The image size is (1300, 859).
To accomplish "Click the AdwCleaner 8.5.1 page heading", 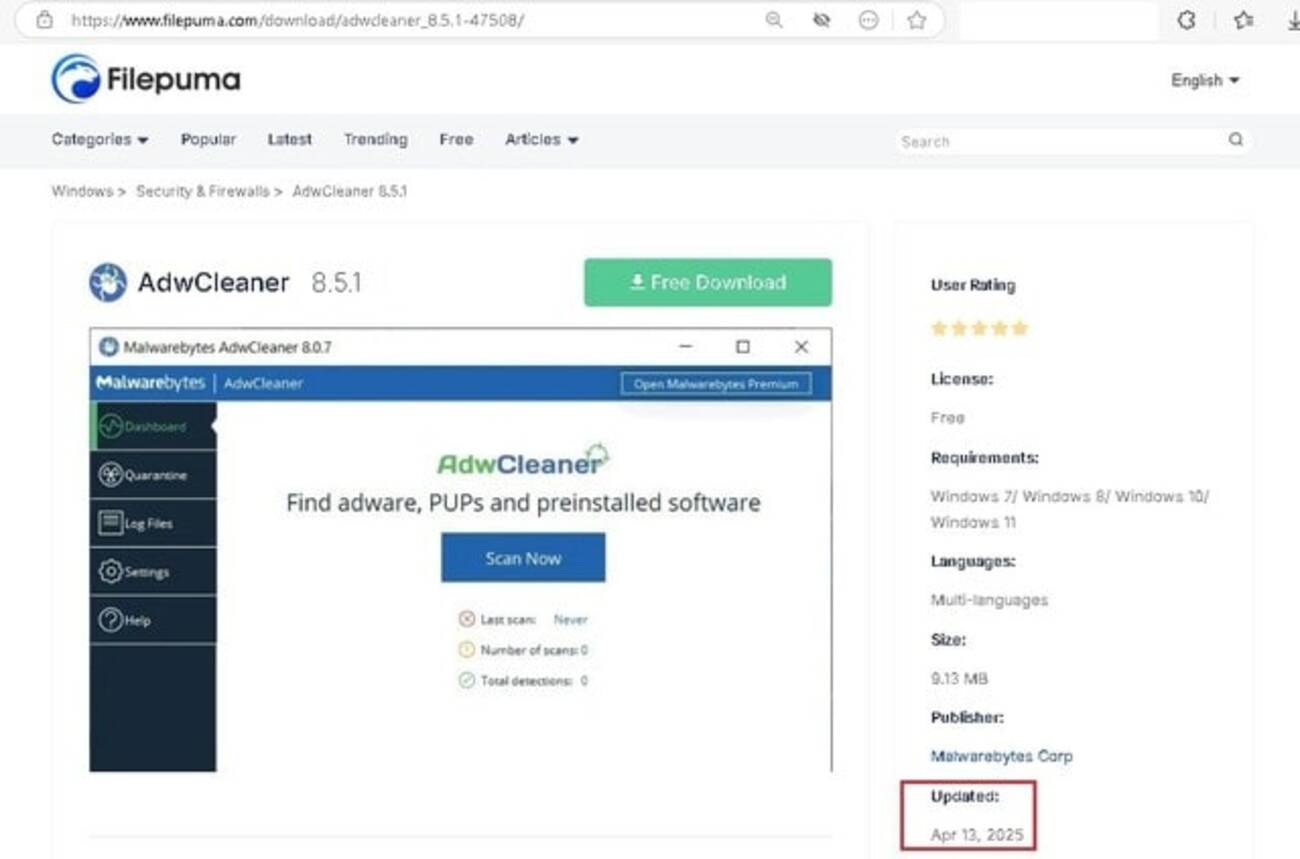I will click(x=249, y=283).
